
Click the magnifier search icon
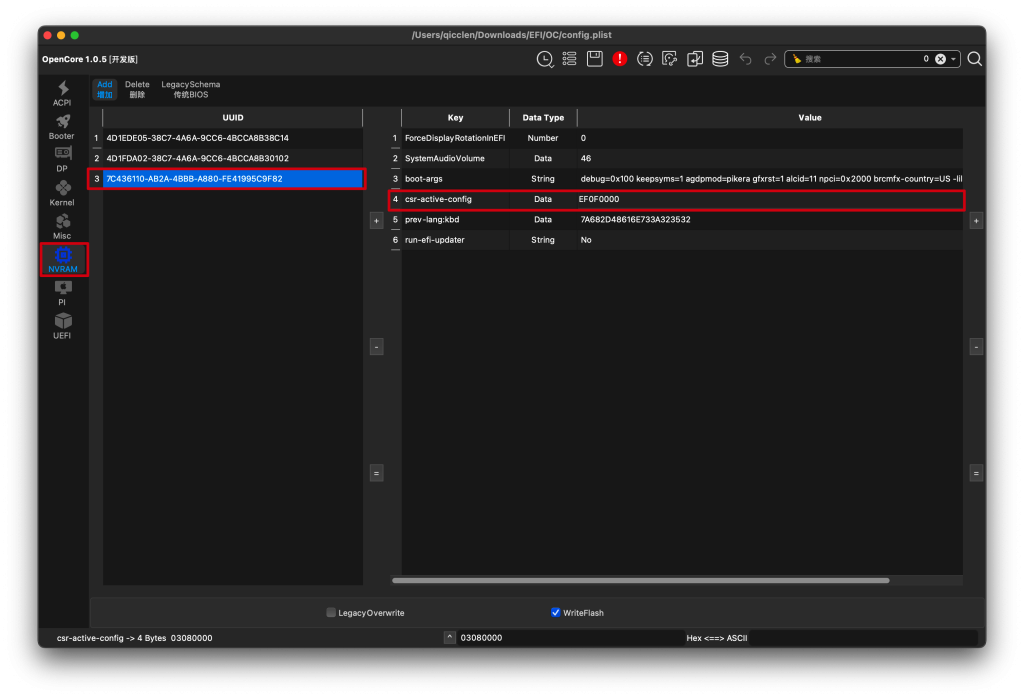coord(974,59)
